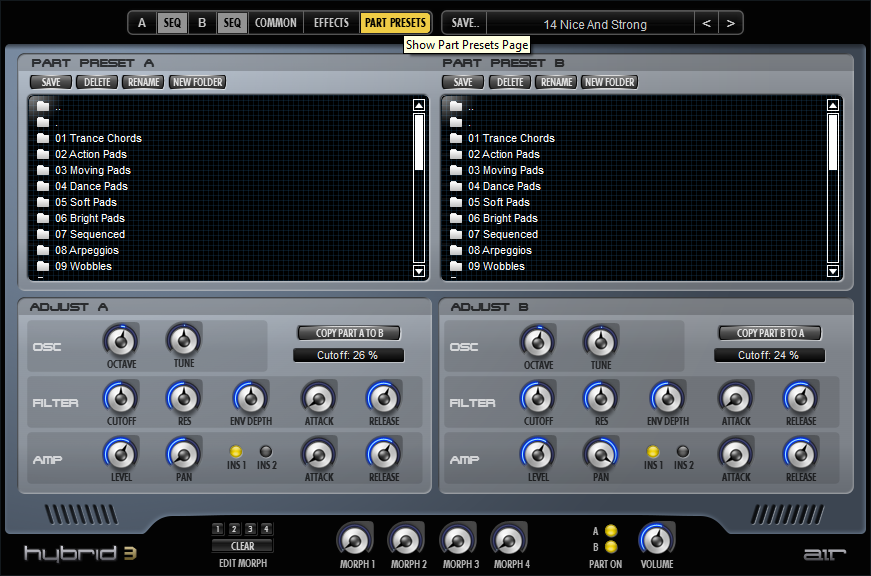Select Edit Morph button 2

click(x=234, y=529)
